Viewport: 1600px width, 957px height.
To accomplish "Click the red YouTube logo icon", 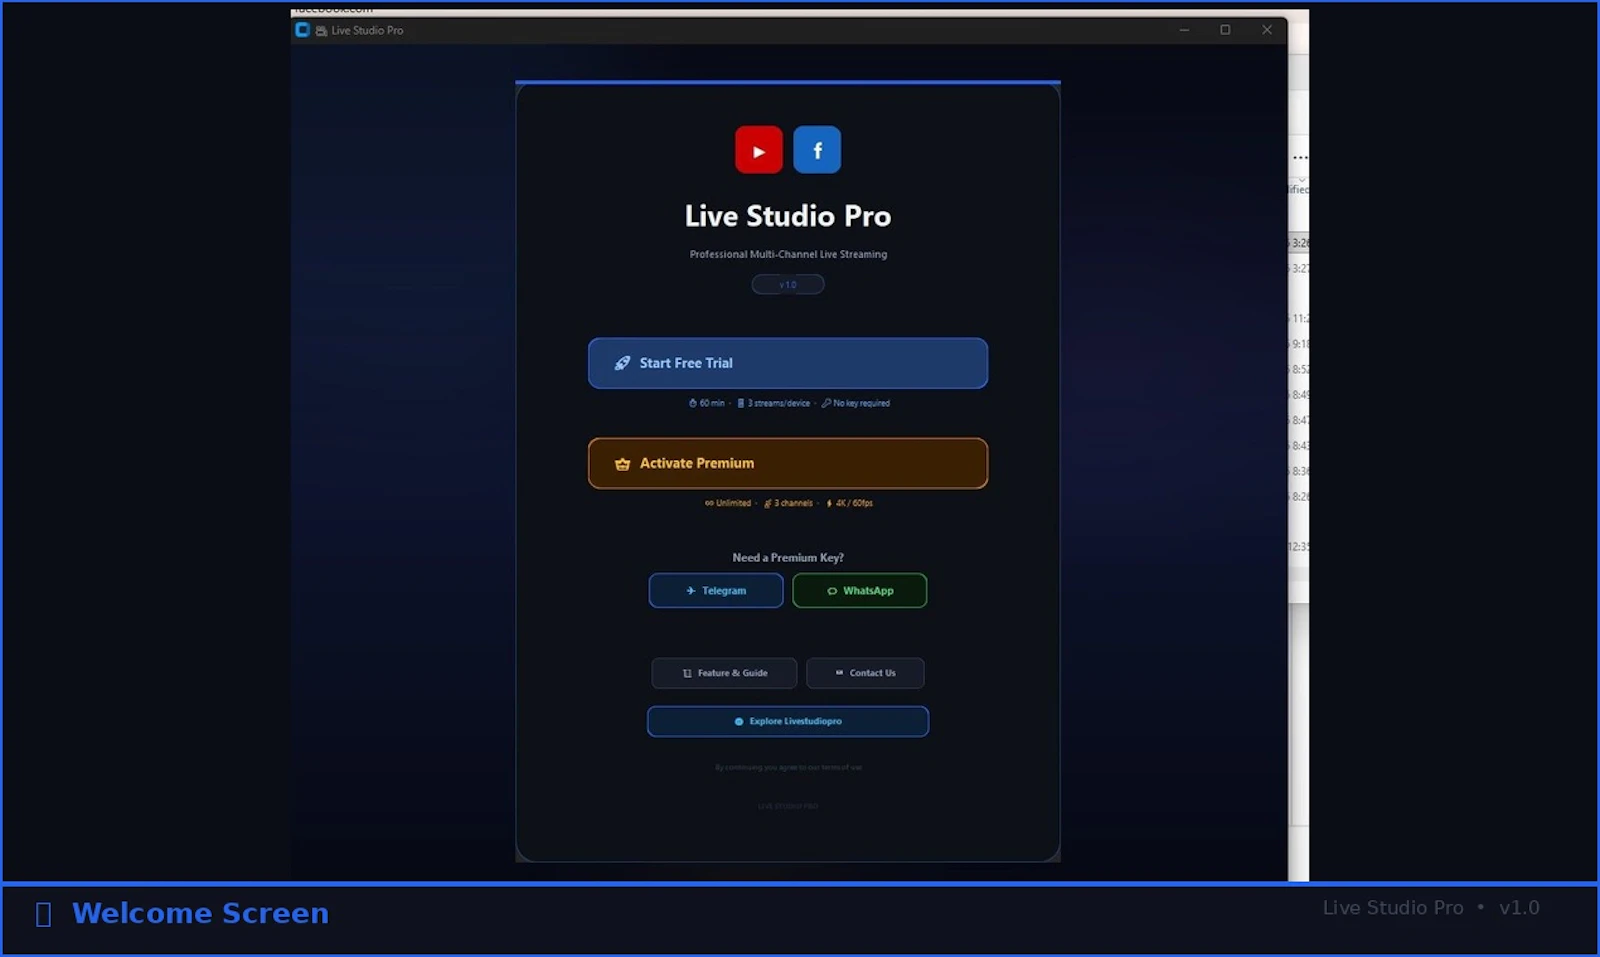I will point(758,150).
